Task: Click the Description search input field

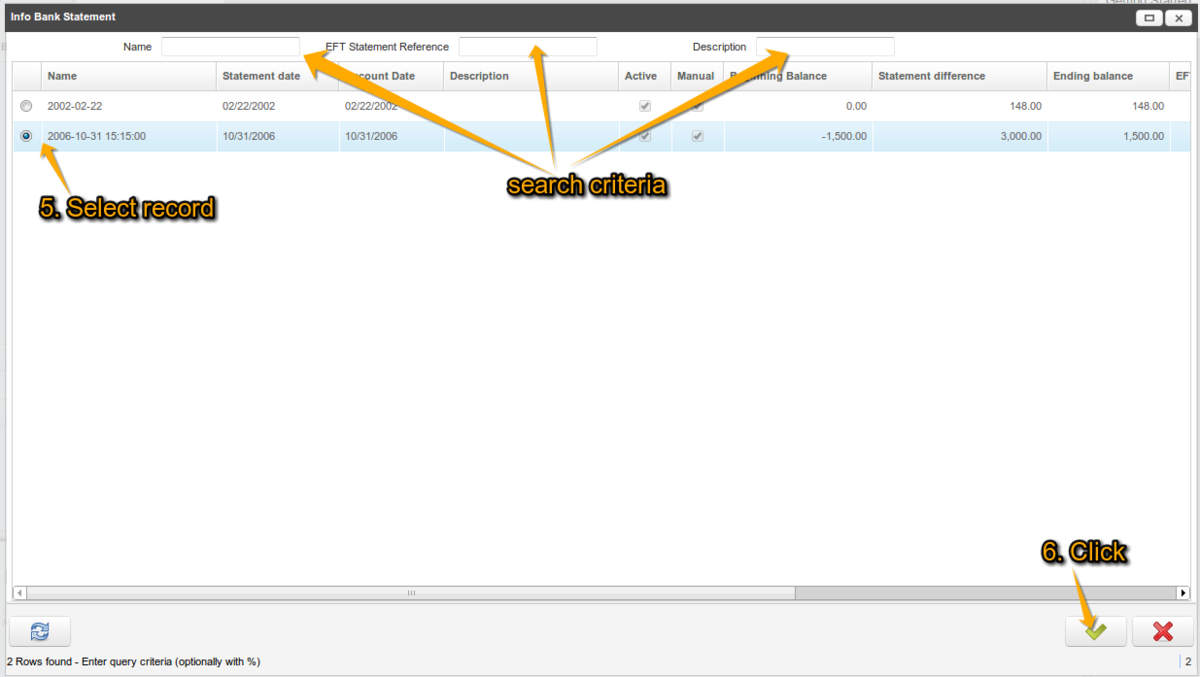Action: point(825,47)
